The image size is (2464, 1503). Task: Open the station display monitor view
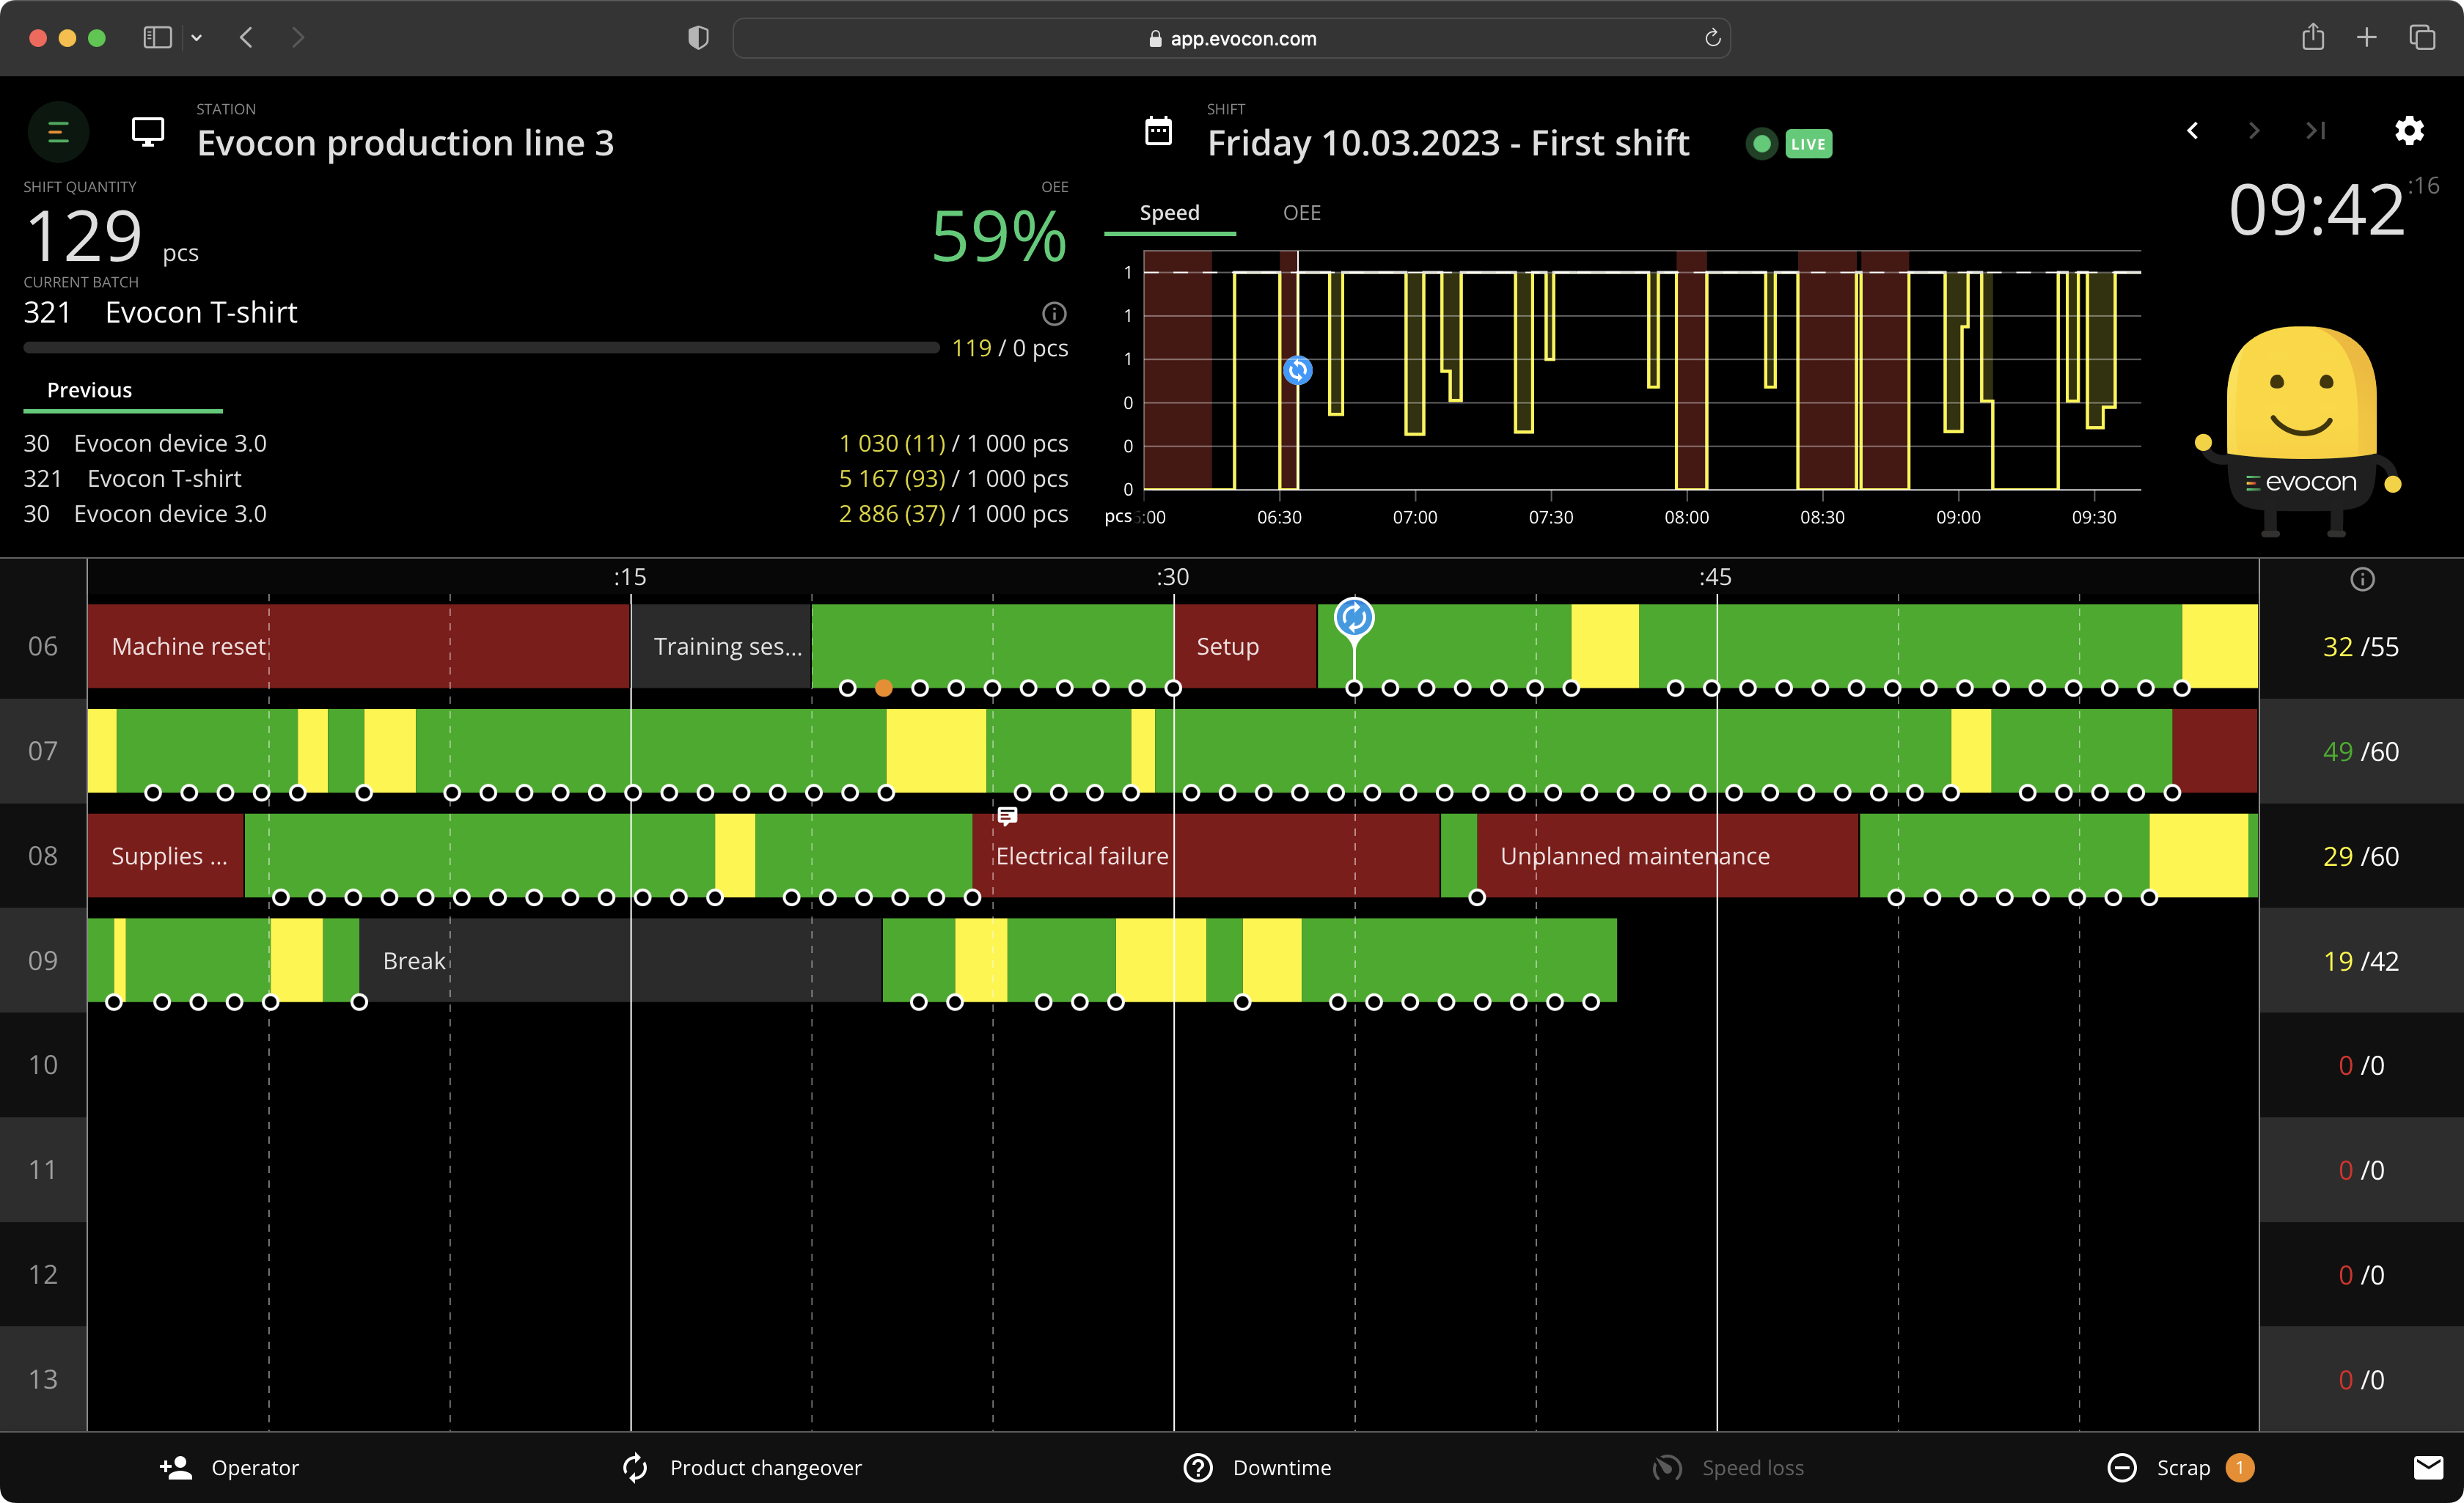148,131
